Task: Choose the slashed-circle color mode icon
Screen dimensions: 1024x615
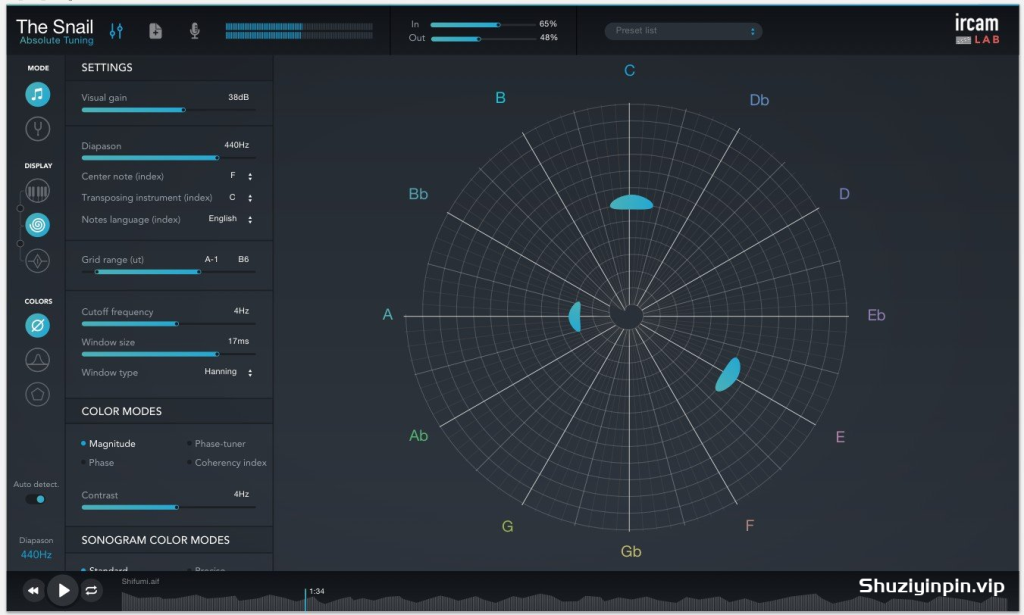Action: (38, 325)
